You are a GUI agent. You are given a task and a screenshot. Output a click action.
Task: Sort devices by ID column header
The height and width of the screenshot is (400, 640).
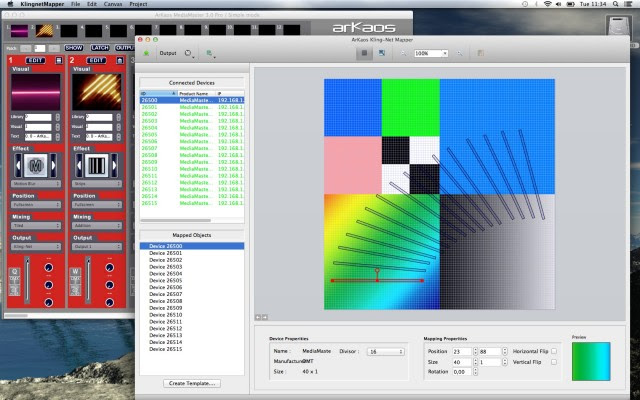click(x=159, y=93)
